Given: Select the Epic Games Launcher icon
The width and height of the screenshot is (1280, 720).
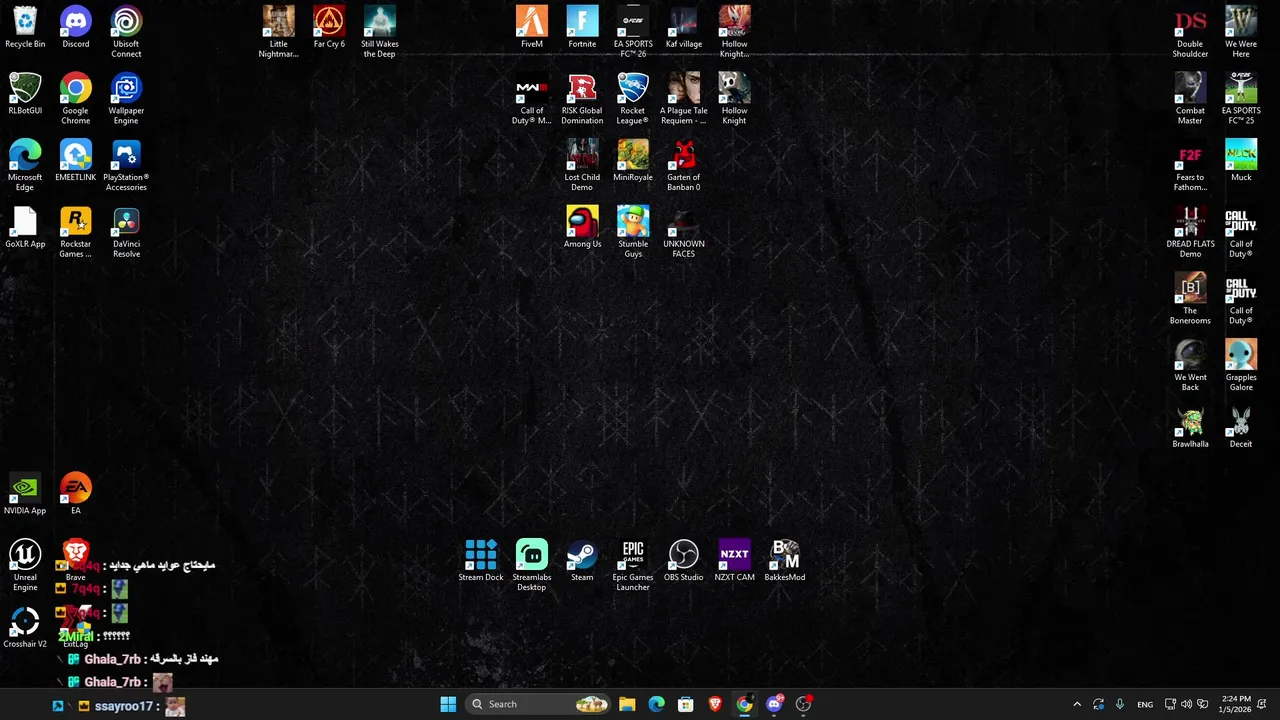Looking at the screenshot, I should [633, 566].
